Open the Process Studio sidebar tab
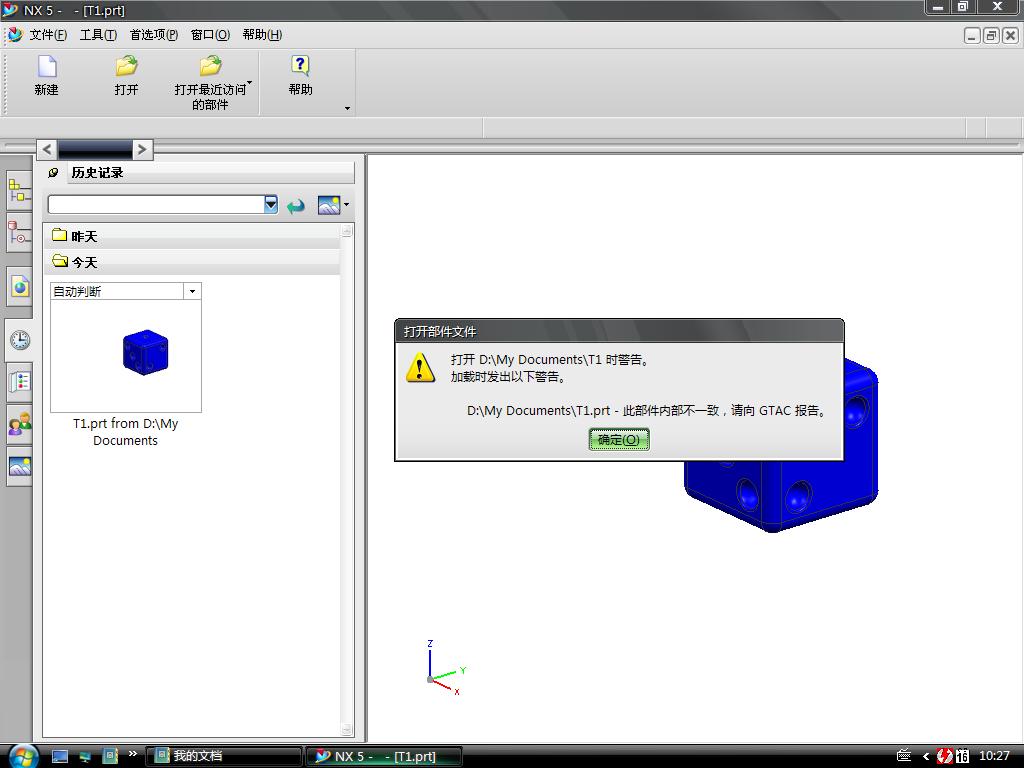Screen dimensions: 1024x768 tap(20, 382)
